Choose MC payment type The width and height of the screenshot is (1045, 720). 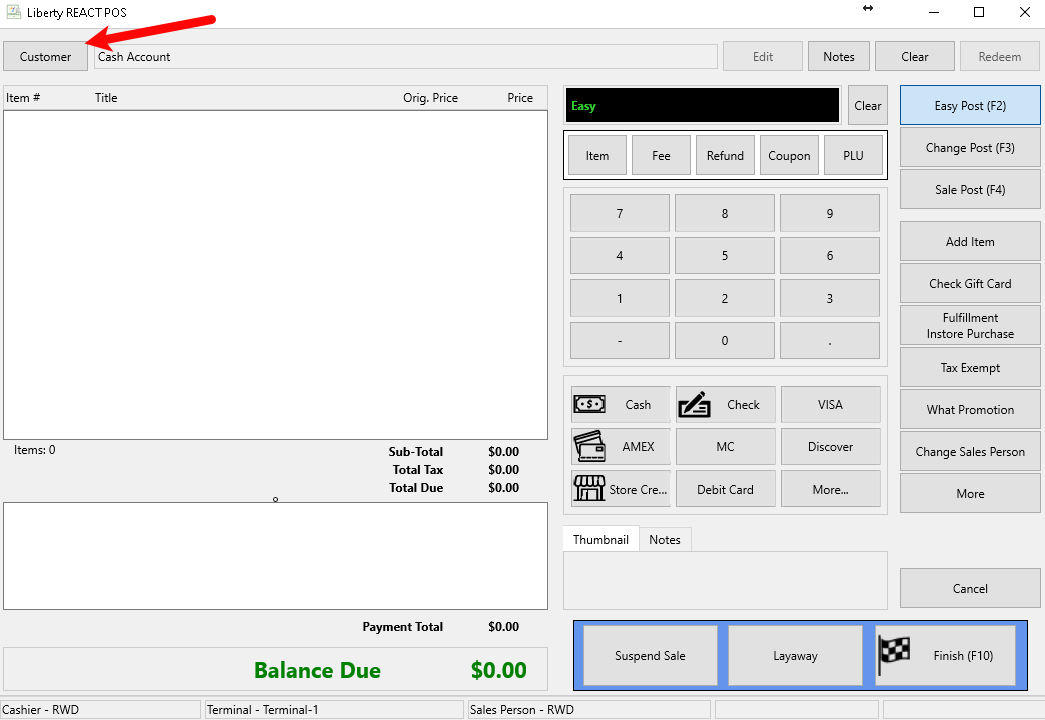pos(726,447)
